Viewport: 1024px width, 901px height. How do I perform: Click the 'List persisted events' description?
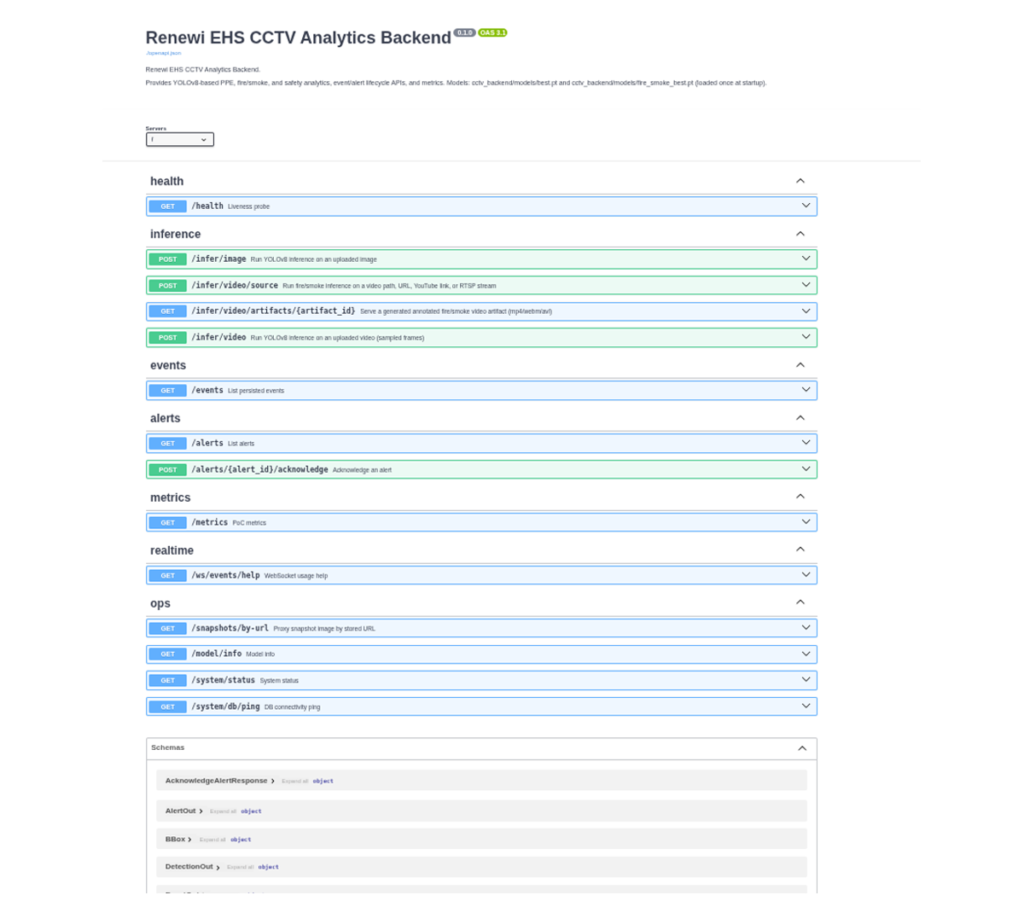tap(256, 390)
